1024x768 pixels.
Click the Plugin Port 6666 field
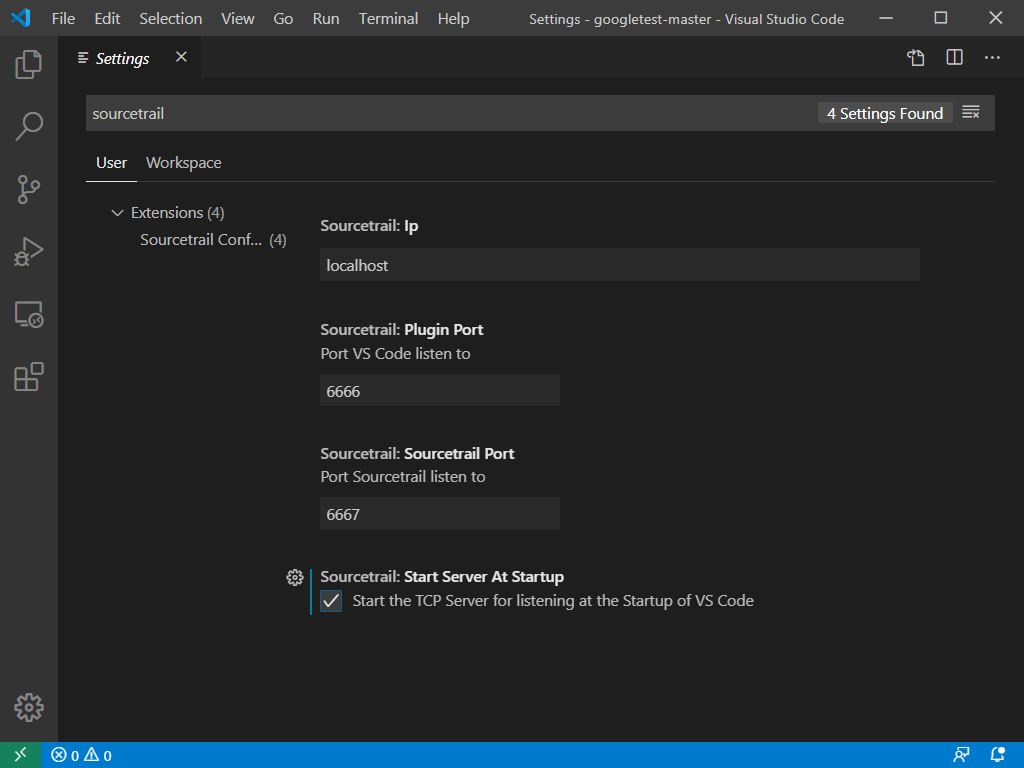[440, 391]
